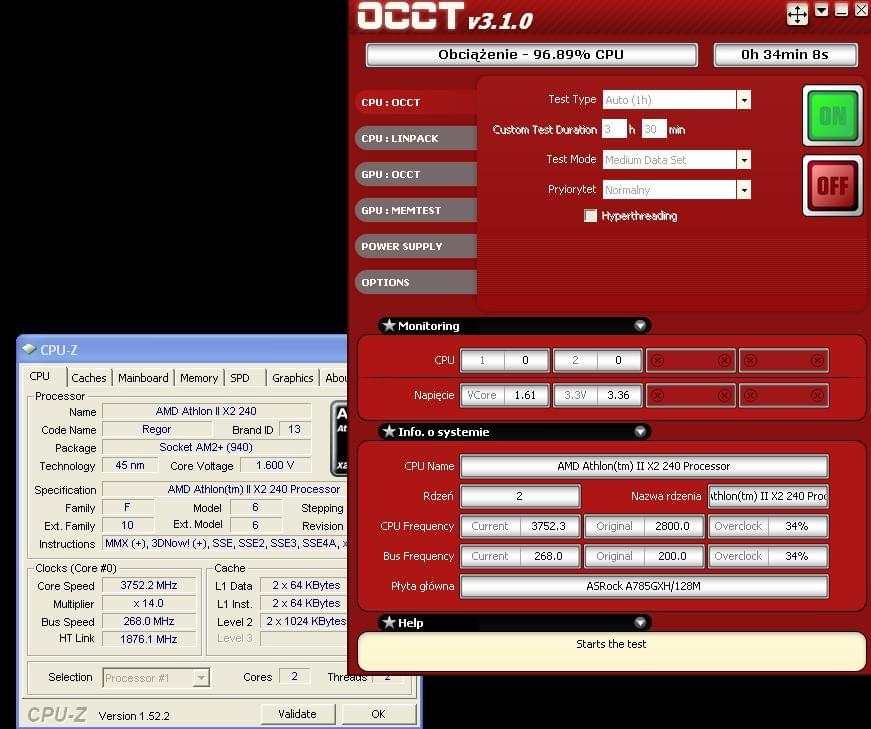Viewport: 871px width, 729px height.
Task: Click the Core Speed 3752.2 MHz value in CPU-Z
Action: (149, 586)
